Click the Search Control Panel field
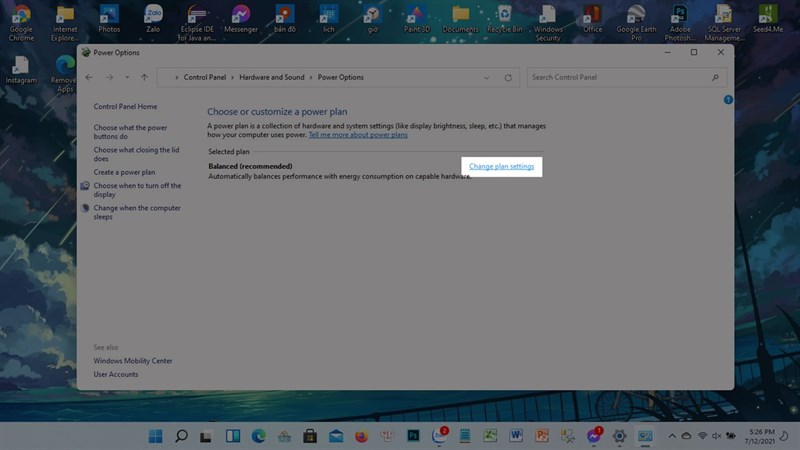The width and height of the screenshot is (800, 450). coord(627,78)
